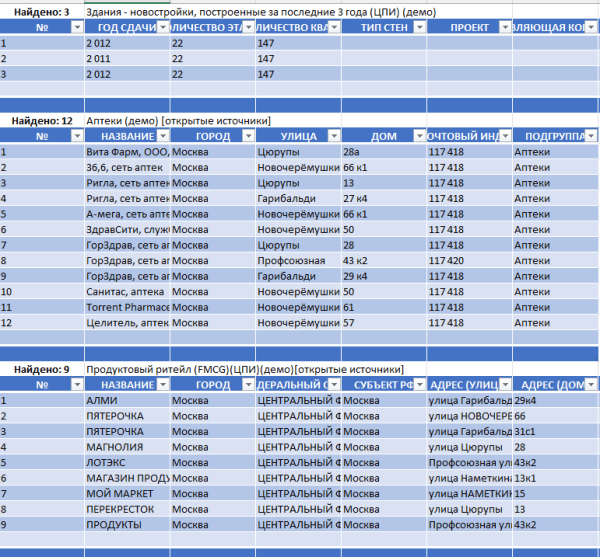This screenshot has height=557, width=600.
Task: Open the СУБЪЕКТ РФ filter dropdown
Action: point(417,385)
